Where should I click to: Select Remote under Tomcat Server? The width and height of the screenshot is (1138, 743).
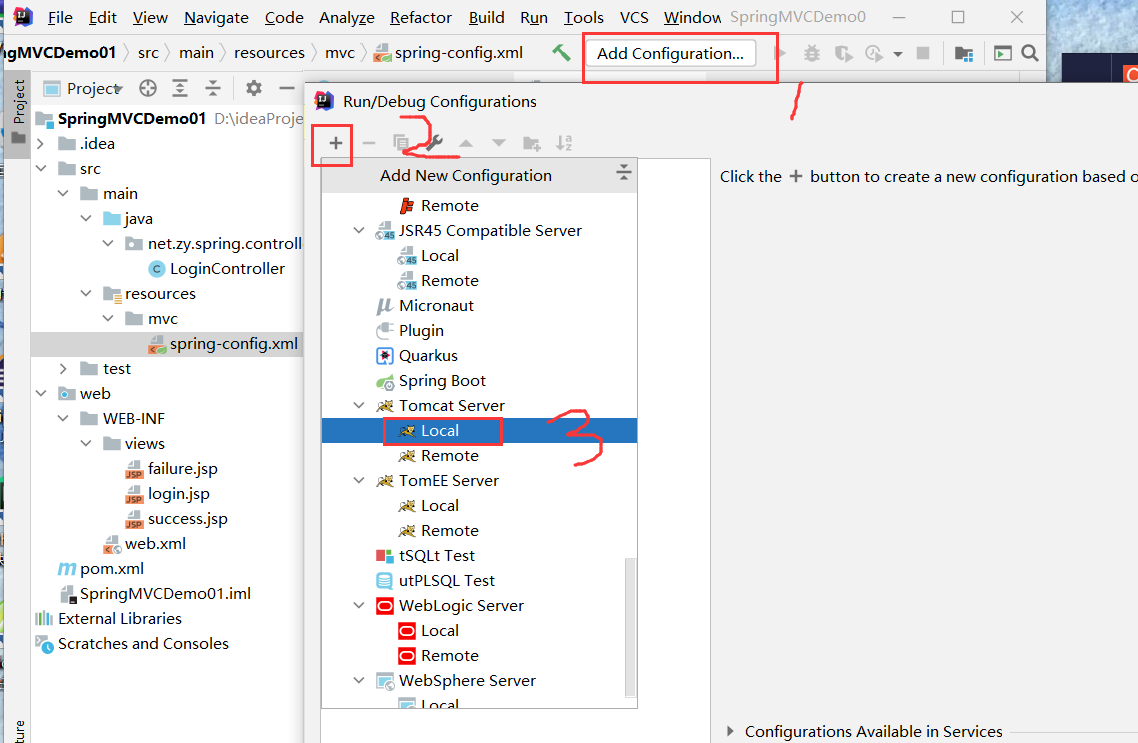(479, 456)
